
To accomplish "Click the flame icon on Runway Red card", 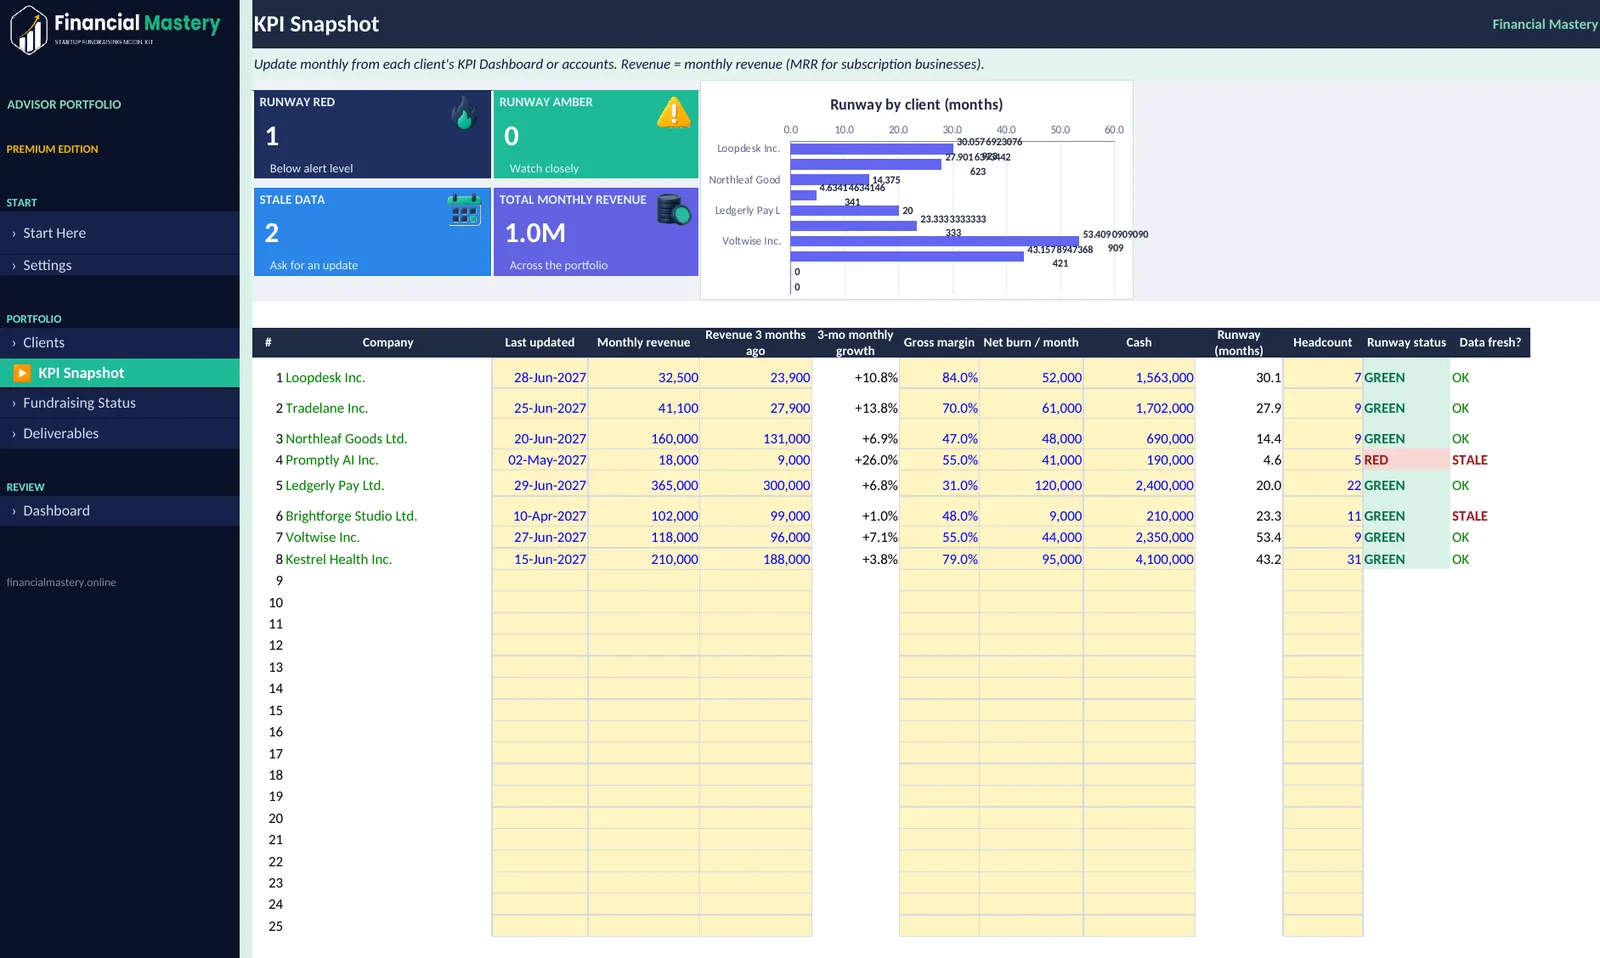I will (463, 113).
